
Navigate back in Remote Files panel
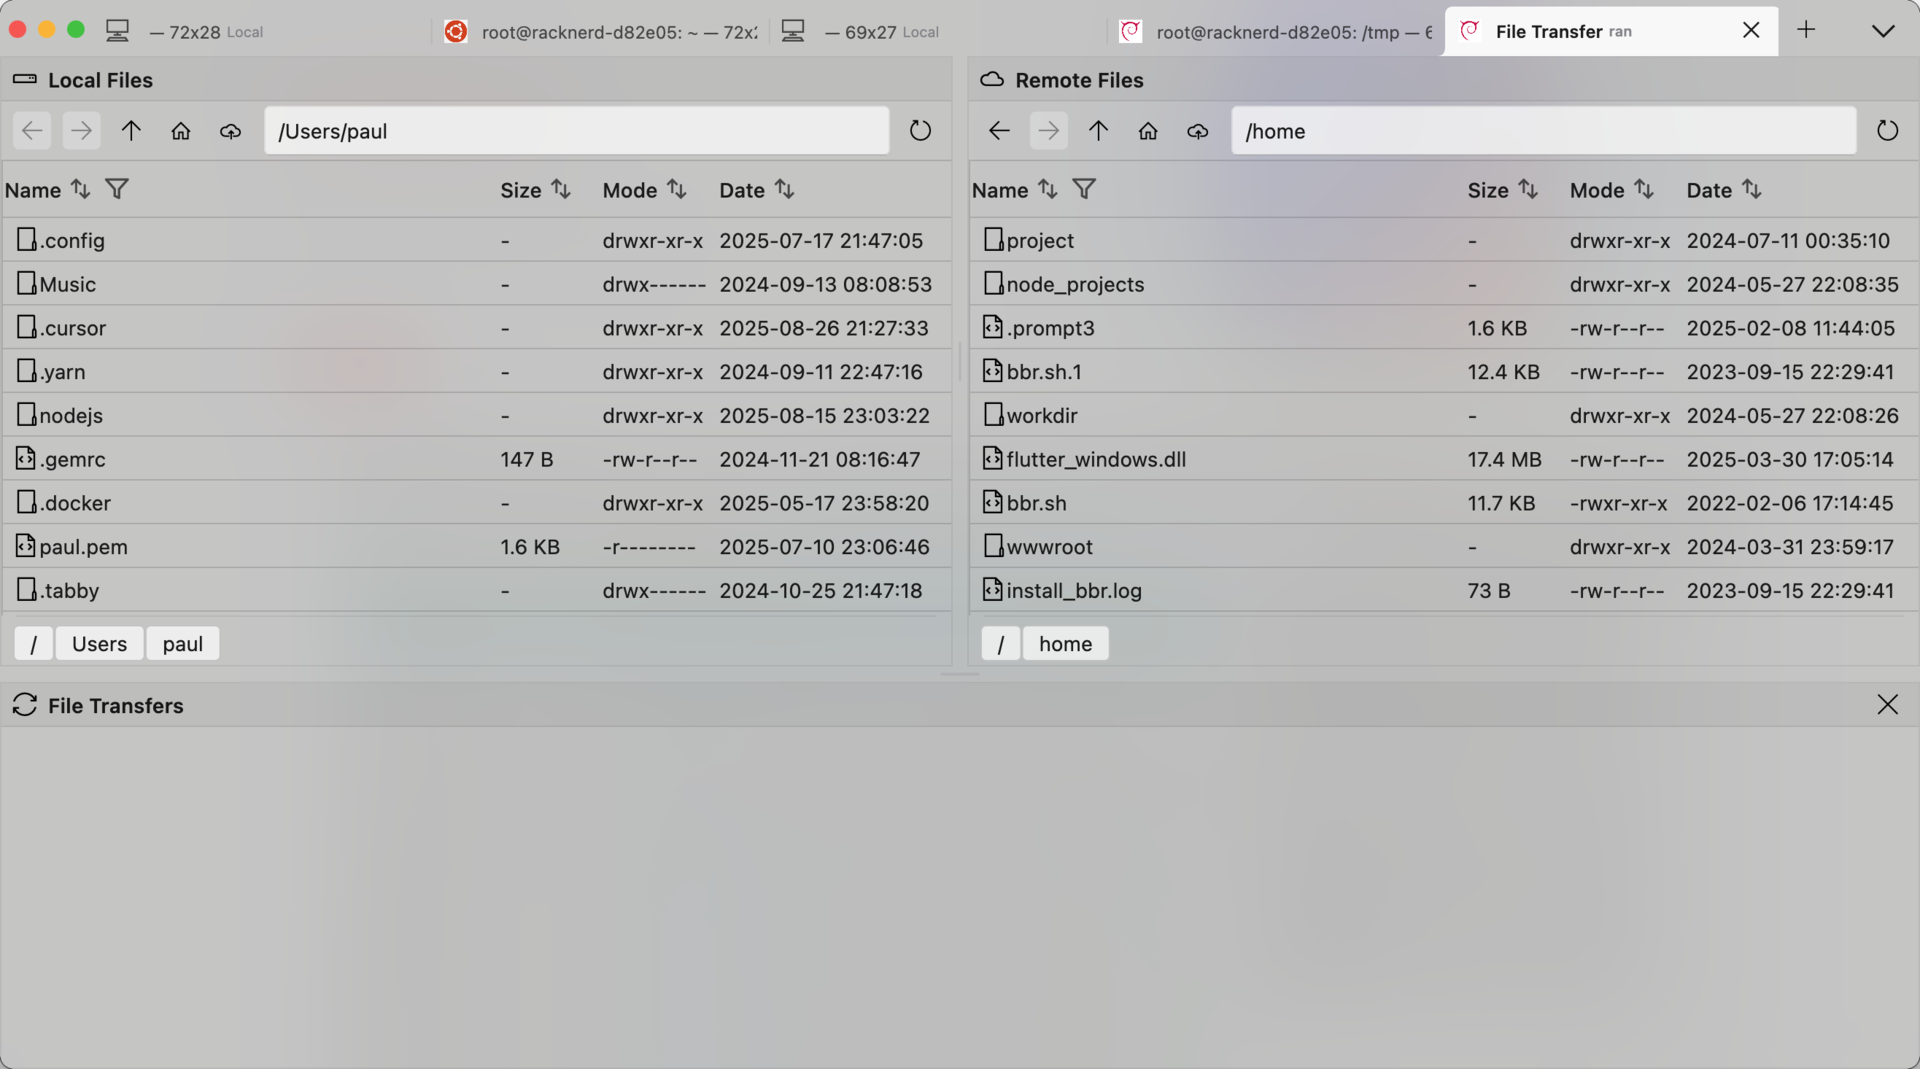point(999,131)
